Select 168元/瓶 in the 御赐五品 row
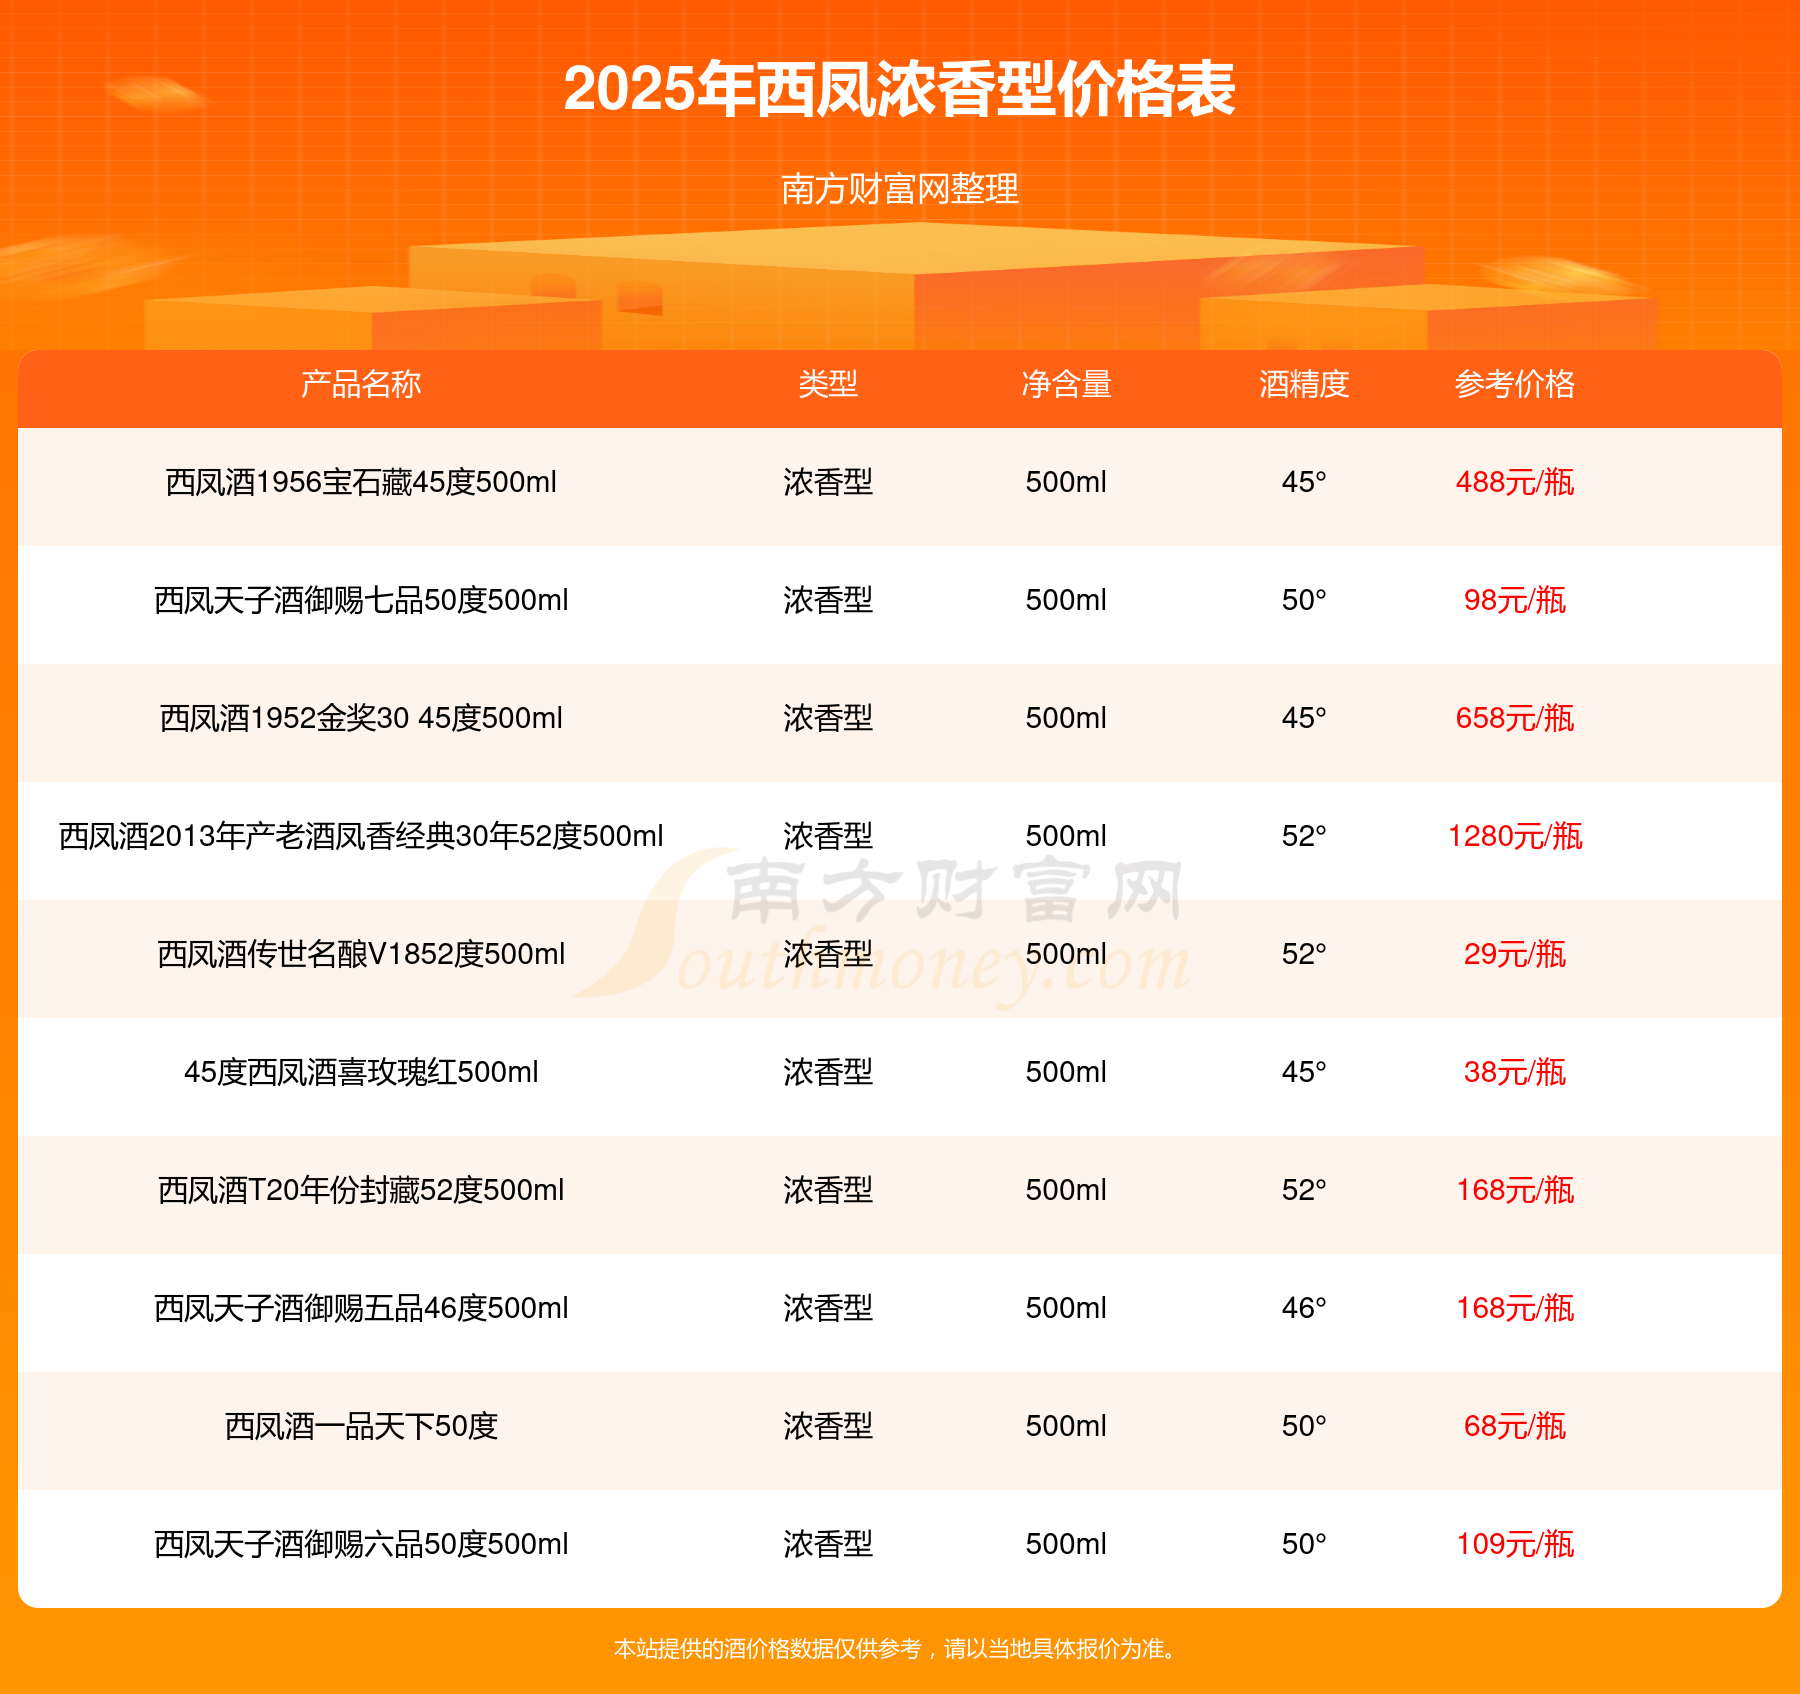1800x1694 pixels. click(x=1515, y=1308)
